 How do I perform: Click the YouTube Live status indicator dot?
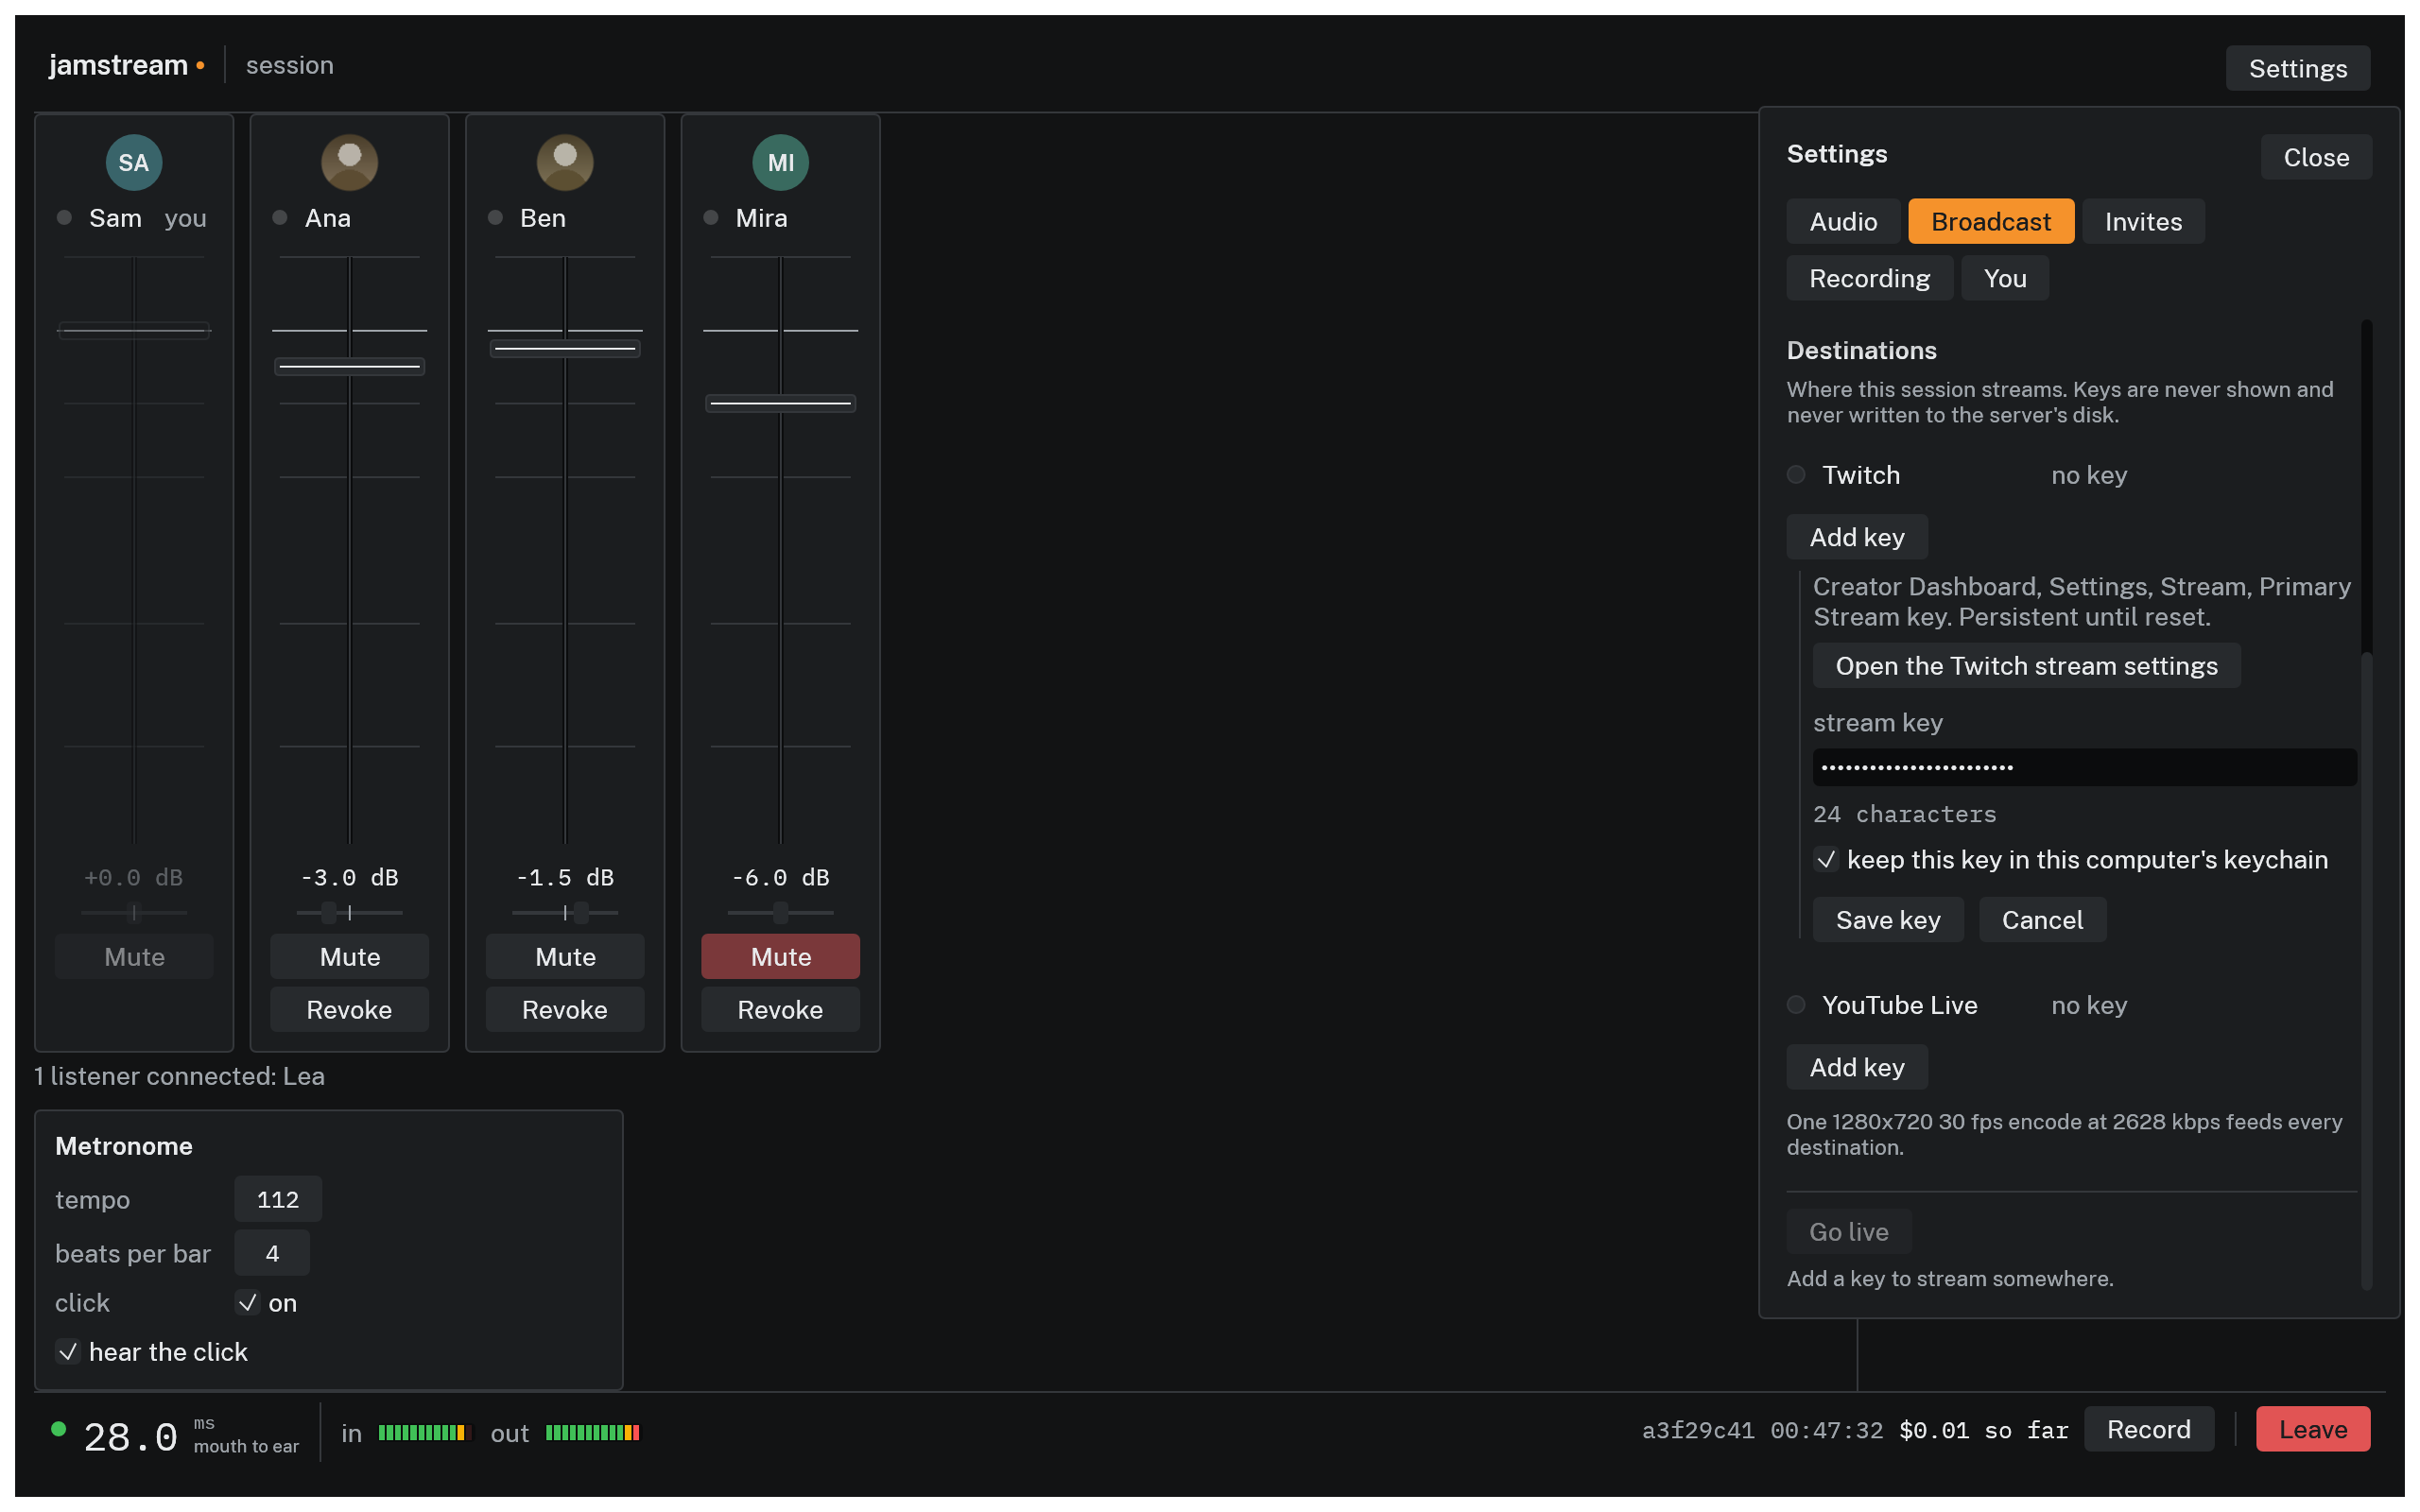(1796, 1004)
